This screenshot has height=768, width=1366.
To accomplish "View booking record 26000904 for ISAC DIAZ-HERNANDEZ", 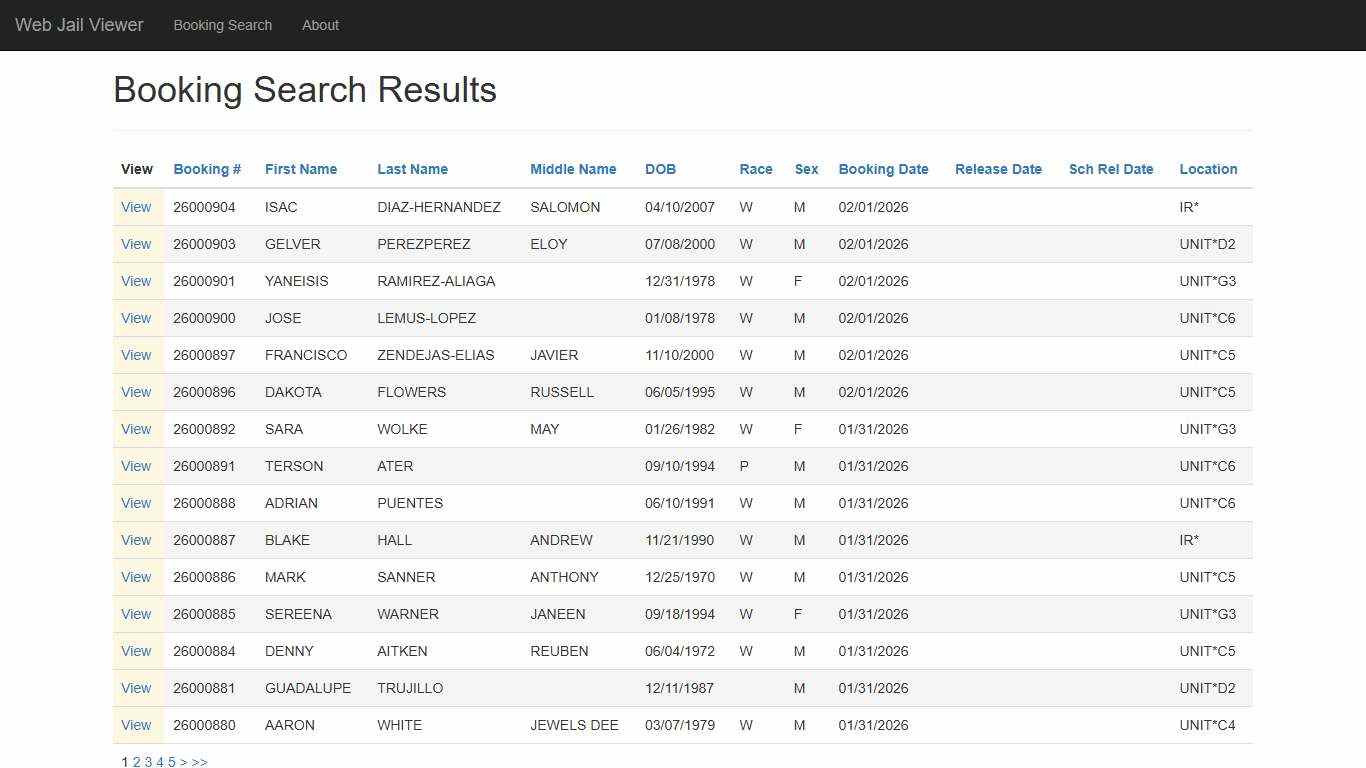I will coord(136,207).
